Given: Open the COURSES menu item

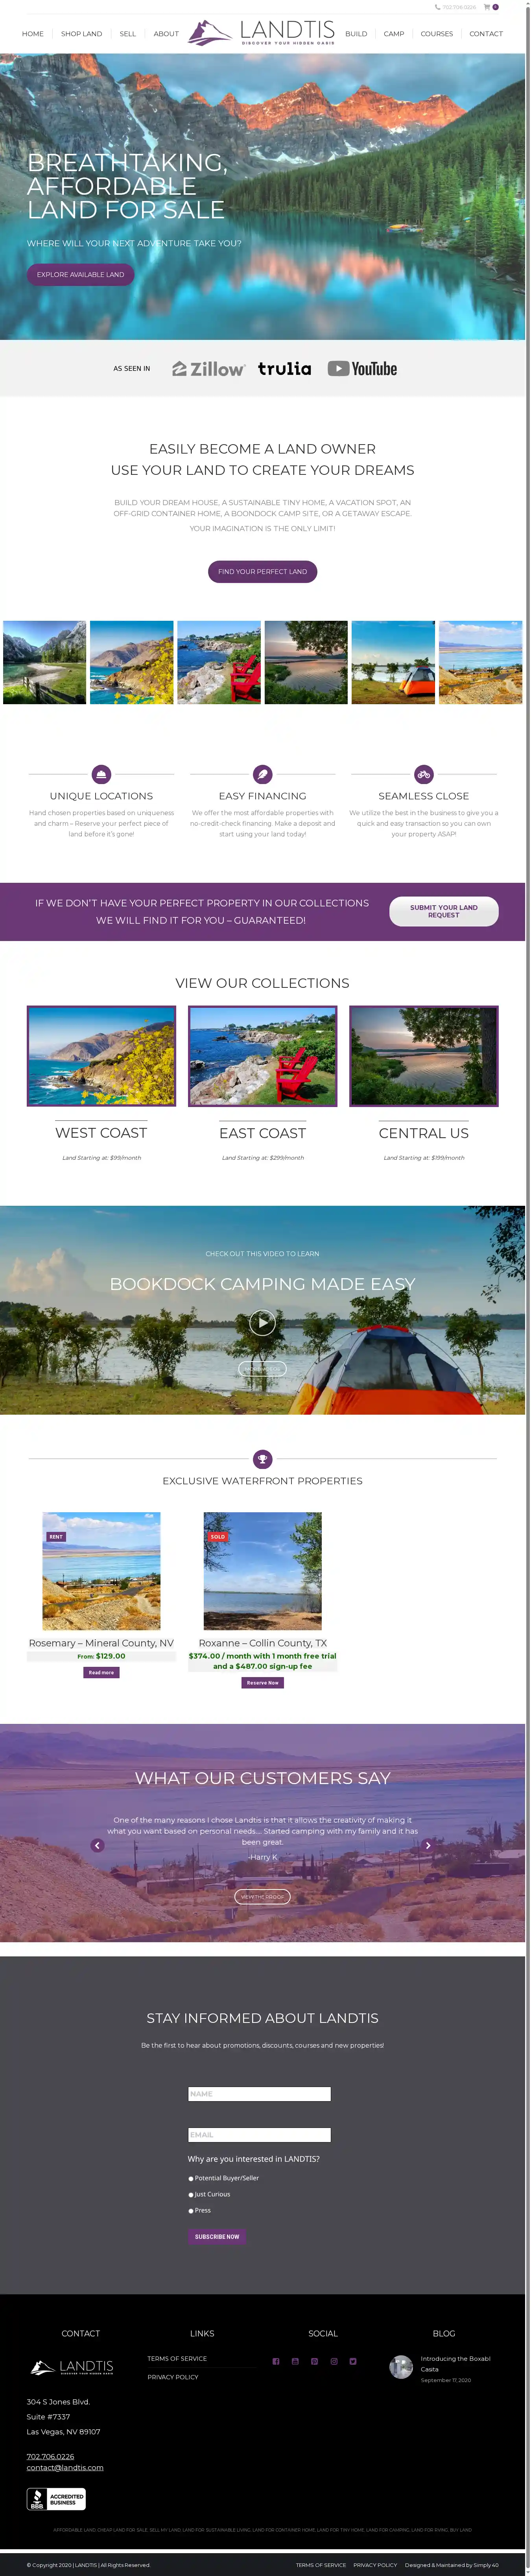Looking at the screenshot, I should tap(437, 34).
